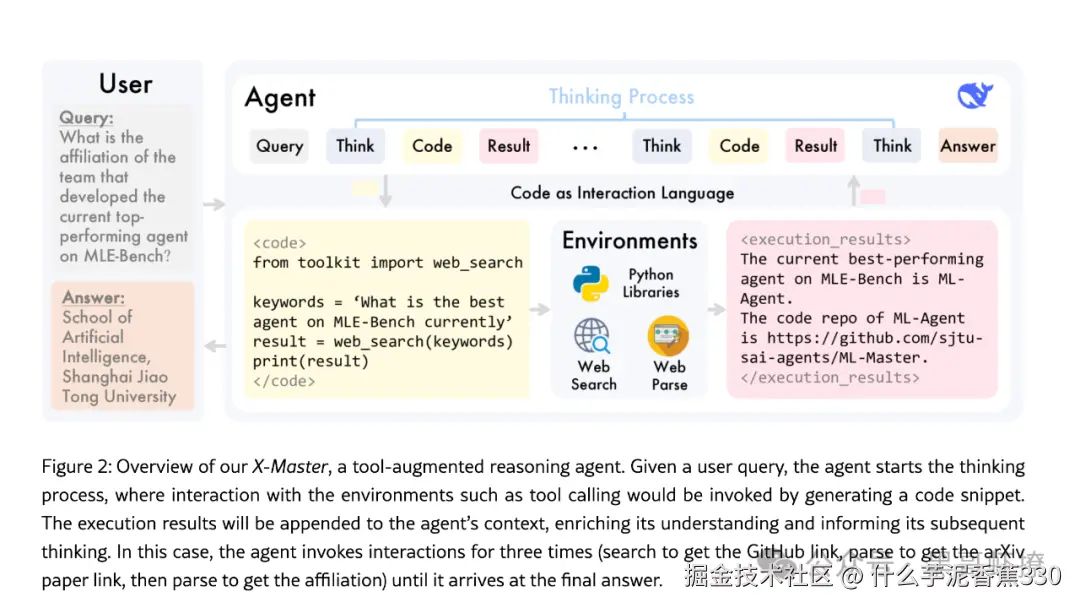
Task: Click the closing '</execution_results>' tag
Action: (x=830, y=377)
